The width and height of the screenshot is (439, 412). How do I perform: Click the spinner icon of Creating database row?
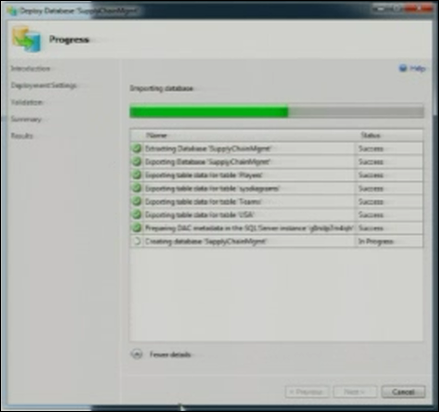click(137, 241)
